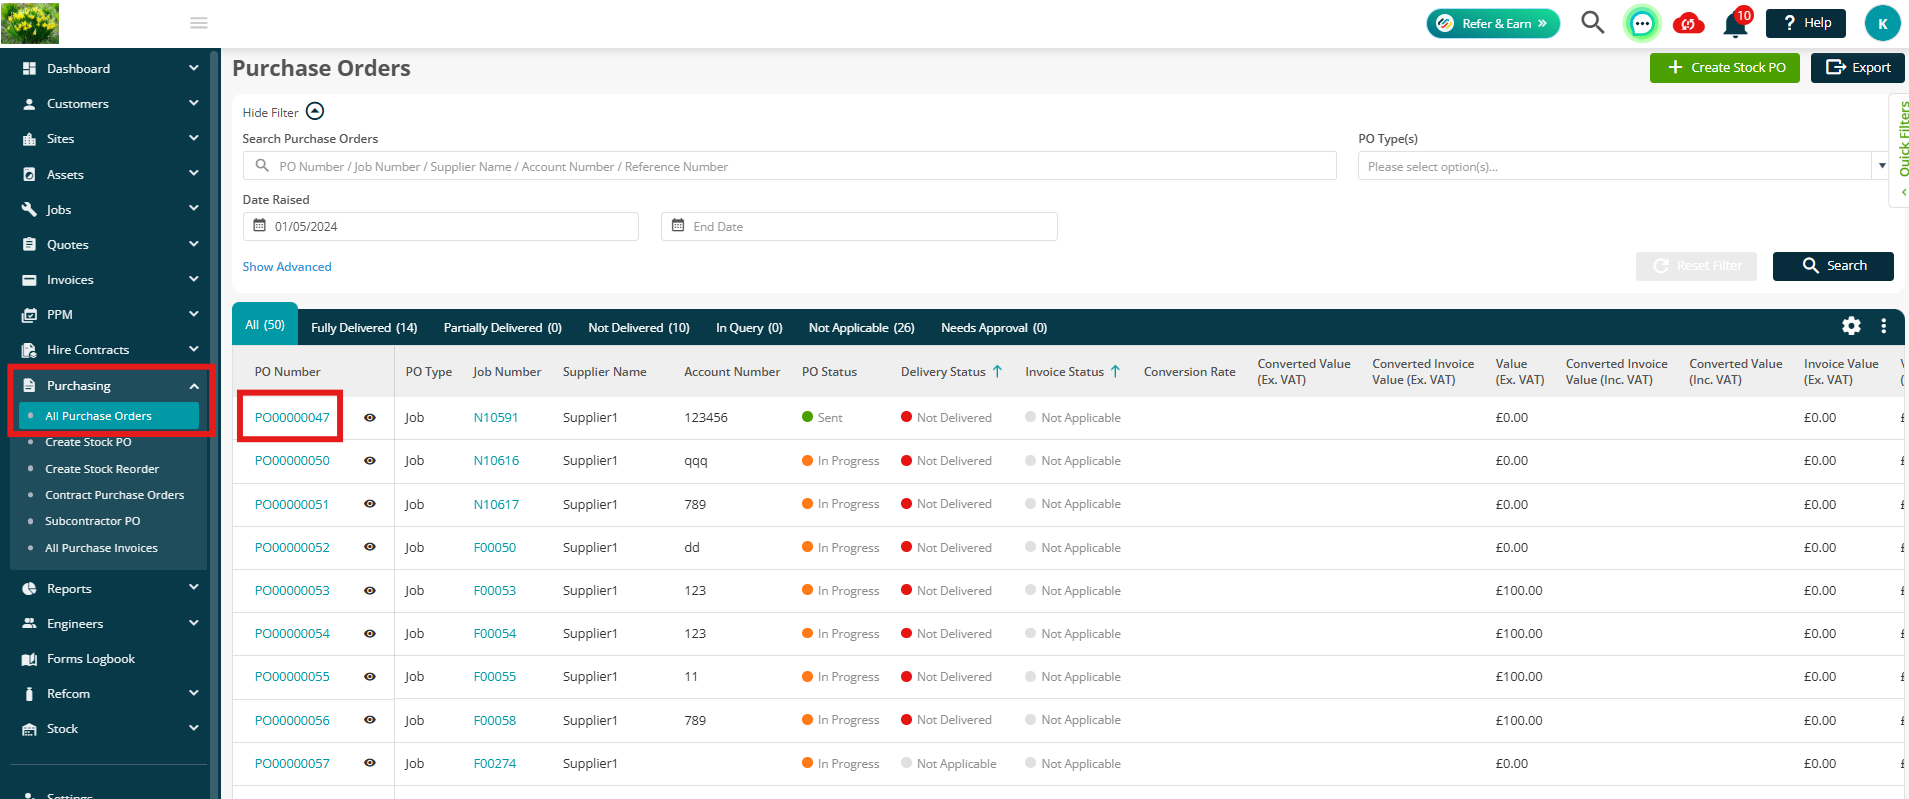Preview PO00000051 with eye icon
1909x799 pixels.
(370, 504)
